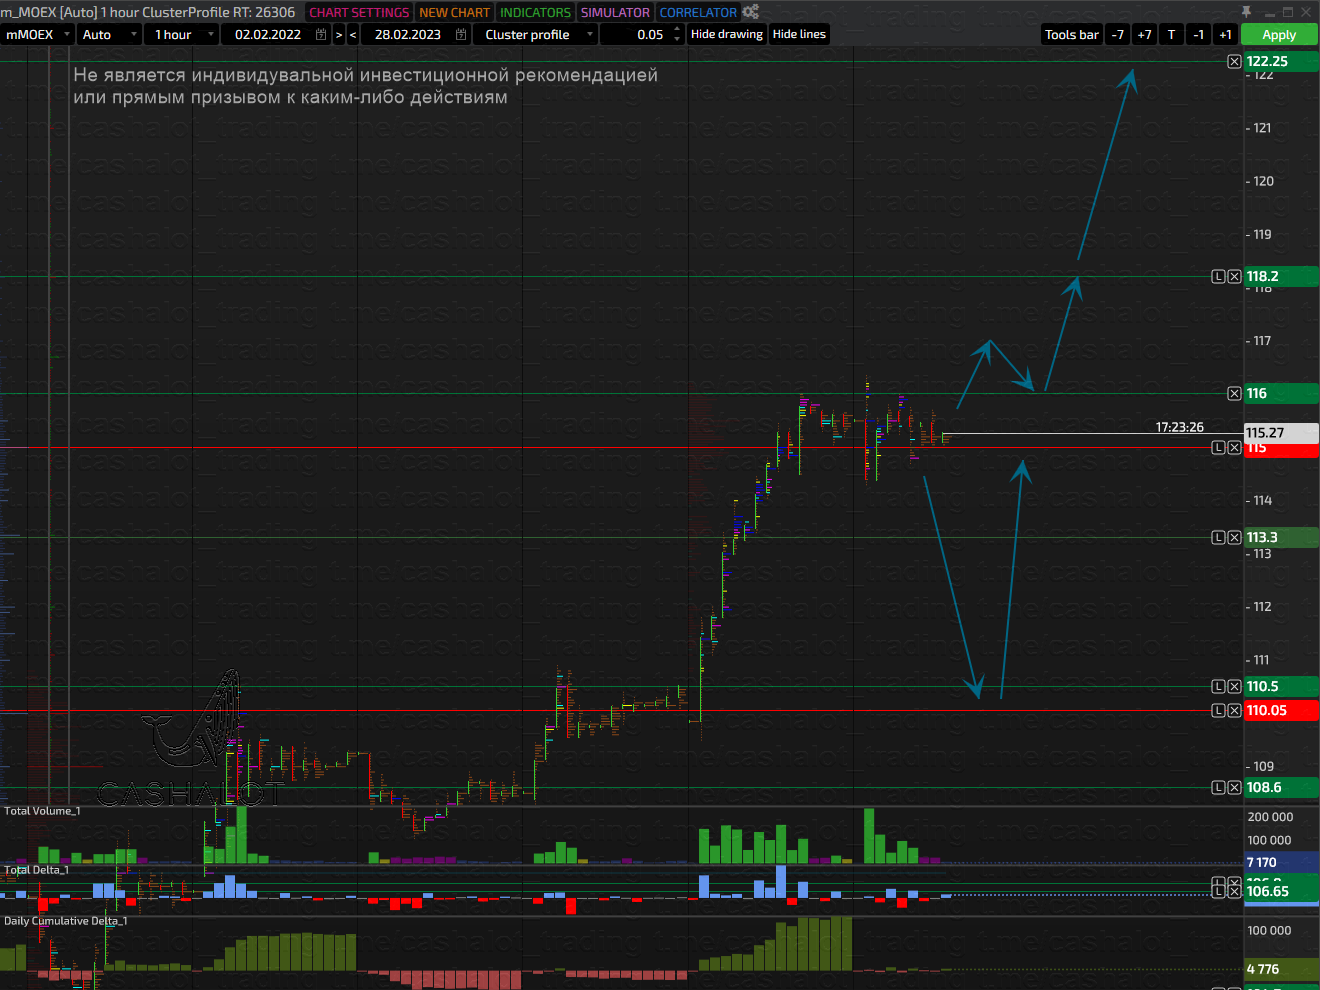
Task: Delete the 116 level using its X icon
Action: coord(1234,393)
